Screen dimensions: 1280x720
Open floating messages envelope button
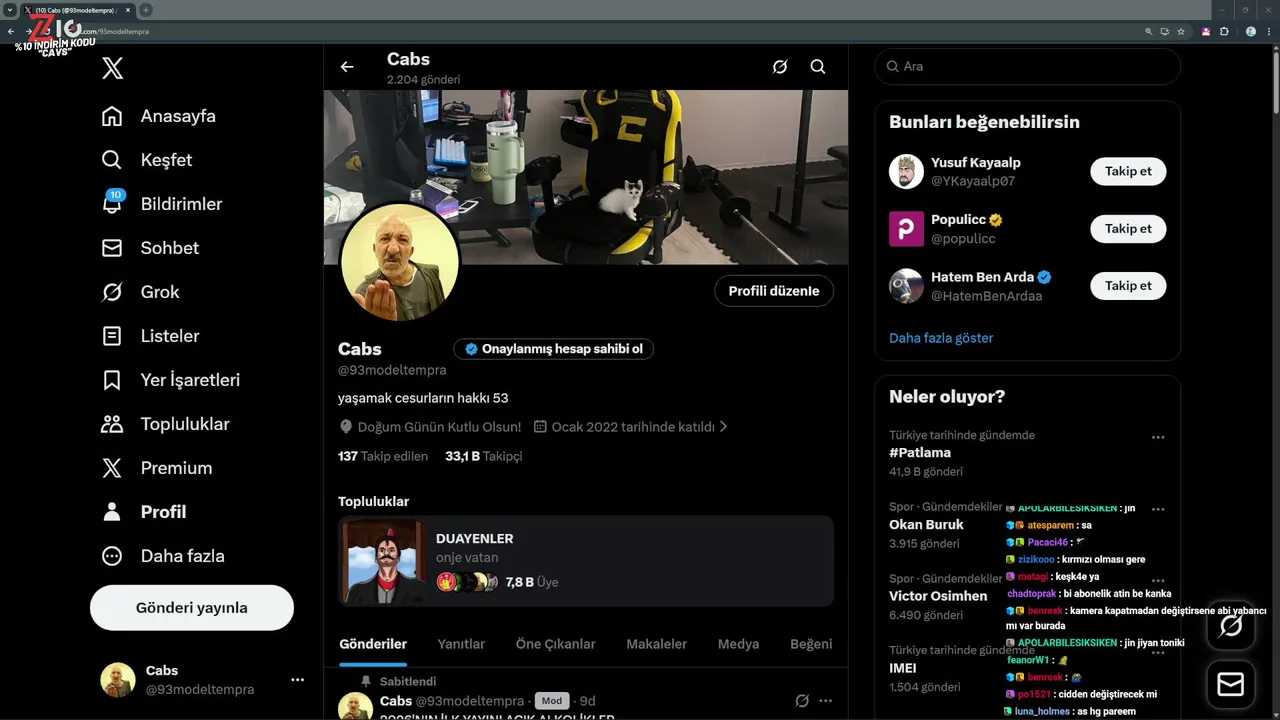[1231, 684]
